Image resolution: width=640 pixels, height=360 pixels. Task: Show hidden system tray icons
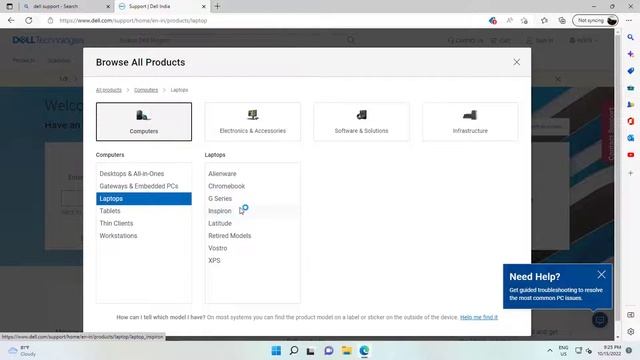tap(550, 351)
